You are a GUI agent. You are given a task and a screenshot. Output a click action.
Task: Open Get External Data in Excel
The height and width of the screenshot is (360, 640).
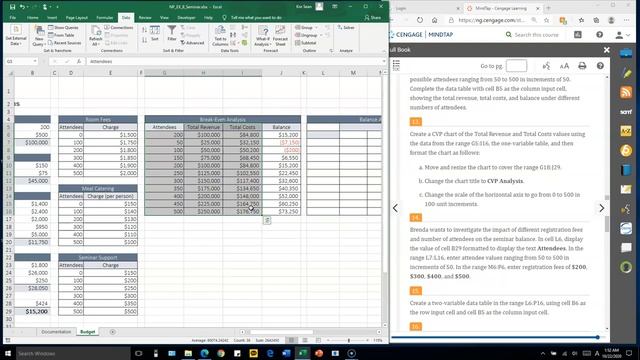(x=16, y=35)
